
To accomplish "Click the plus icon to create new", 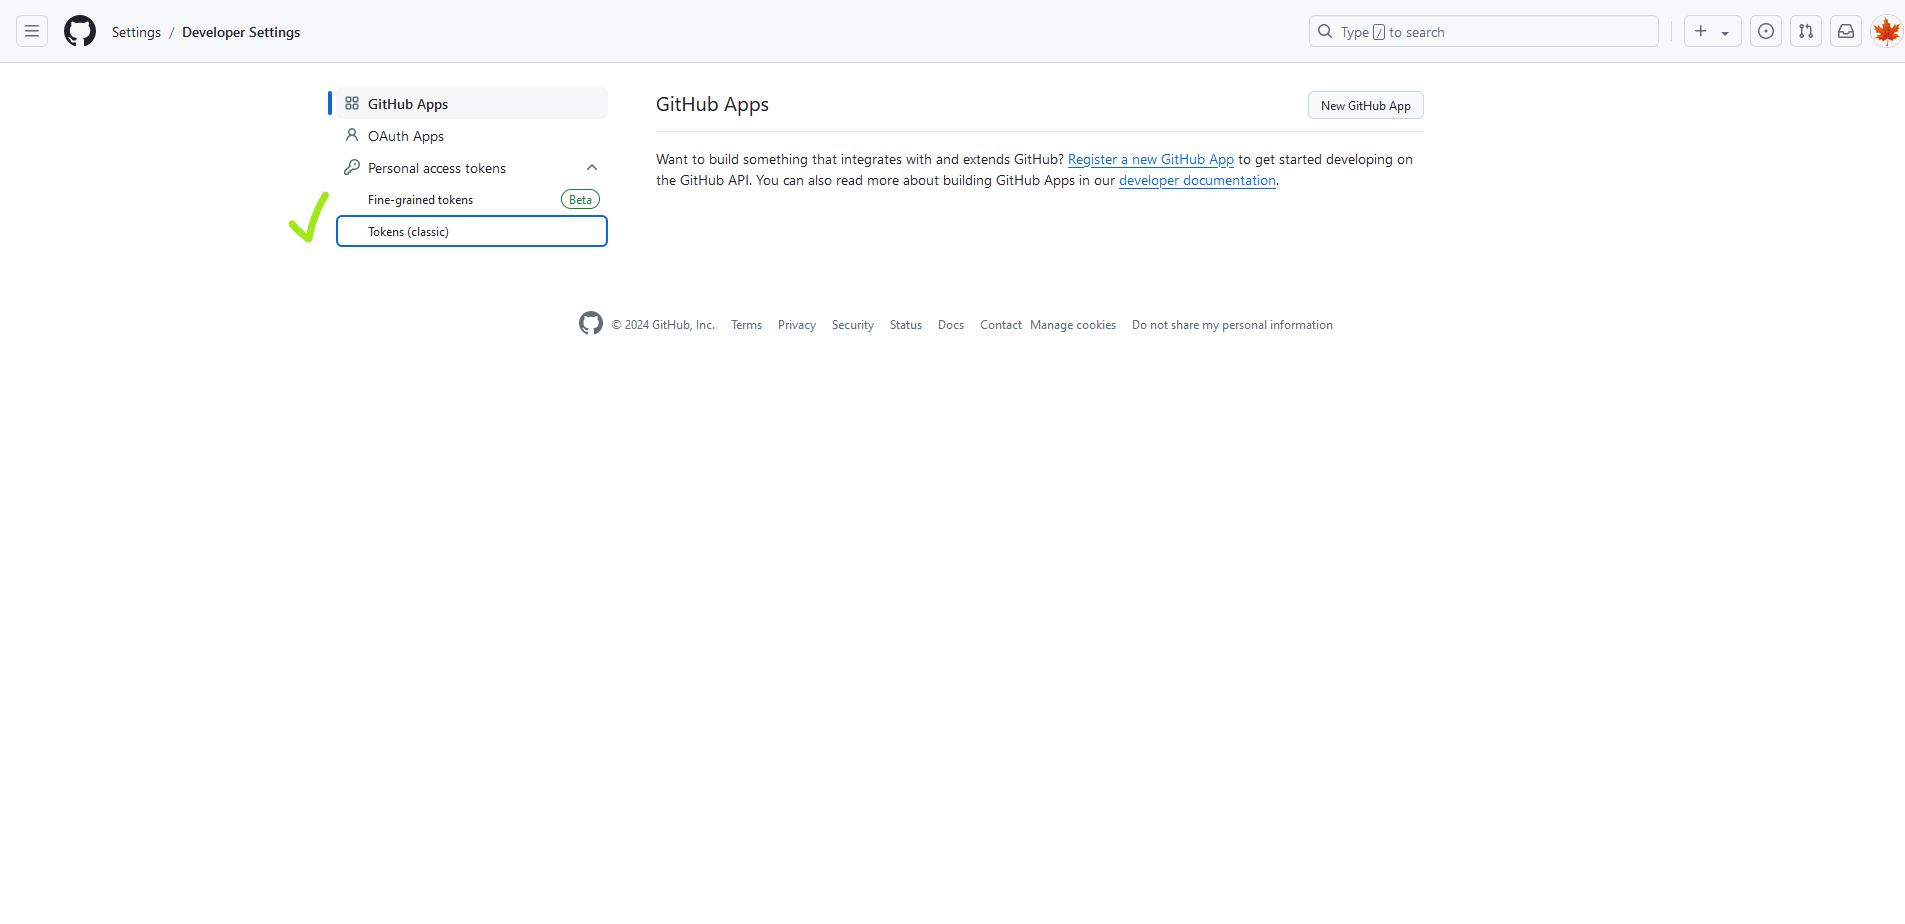I will [x=1701, y=32].
